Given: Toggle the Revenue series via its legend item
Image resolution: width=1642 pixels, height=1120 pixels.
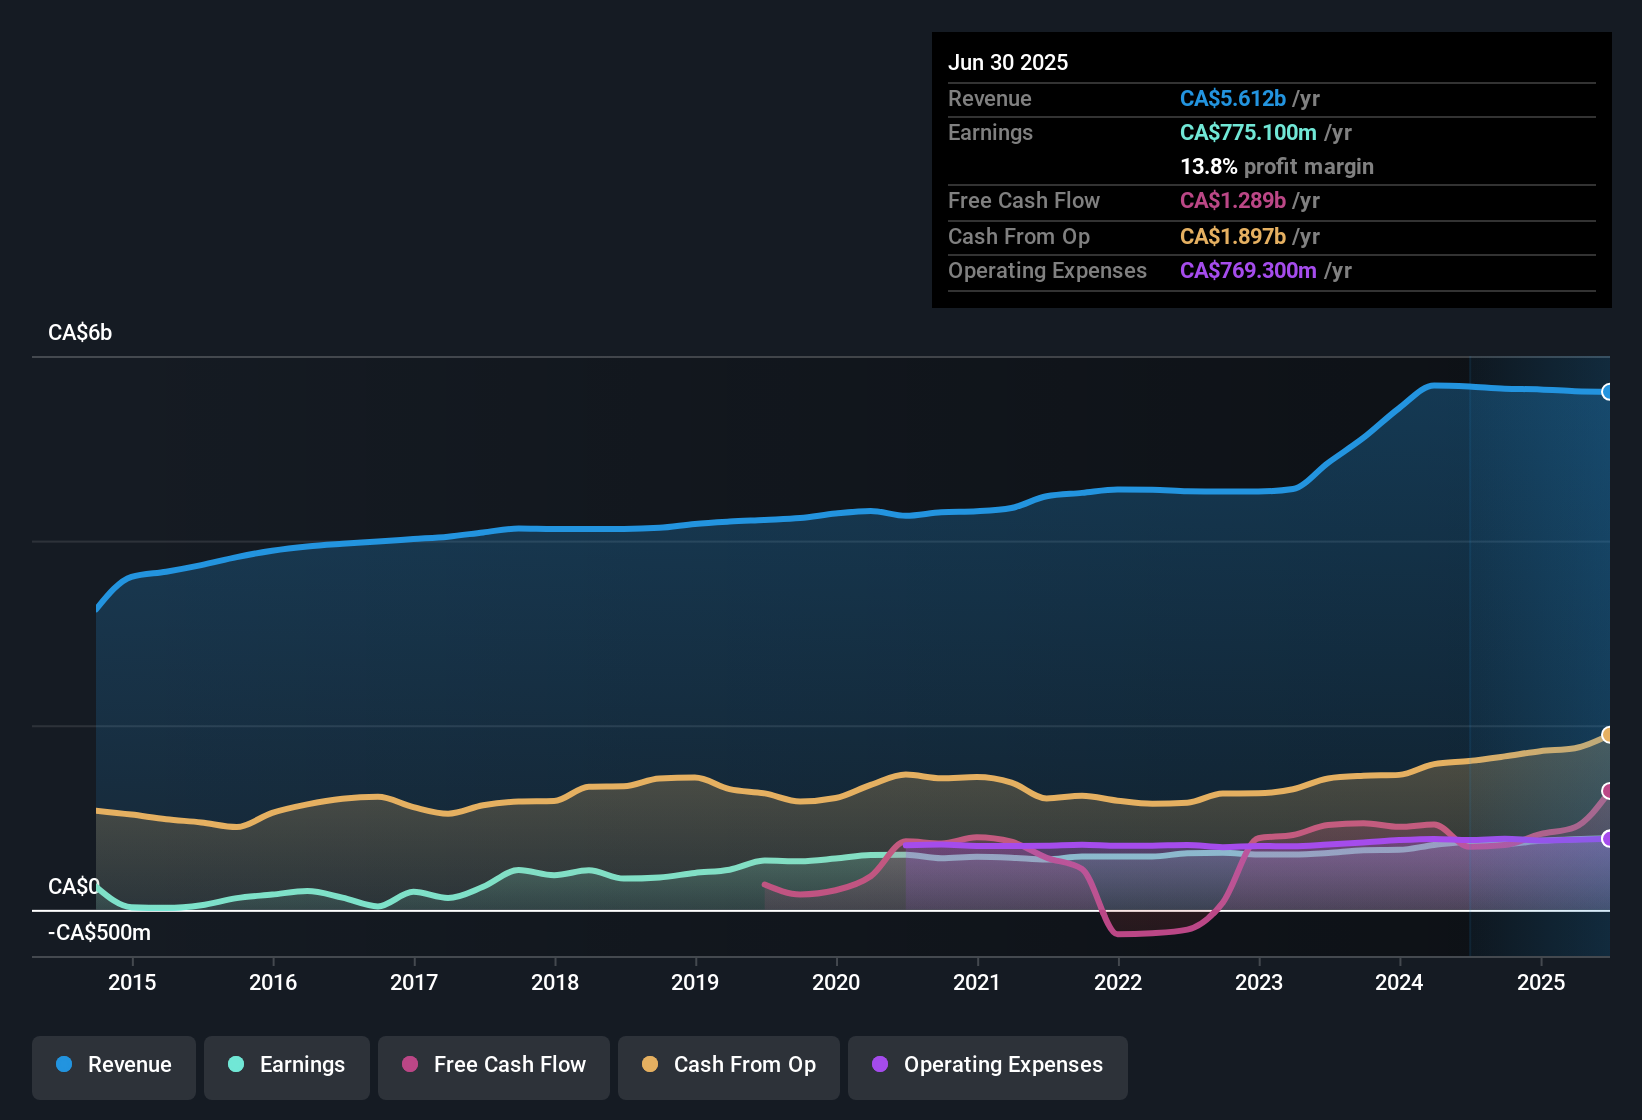Looking at the screenshot, I should (113, 1066).
